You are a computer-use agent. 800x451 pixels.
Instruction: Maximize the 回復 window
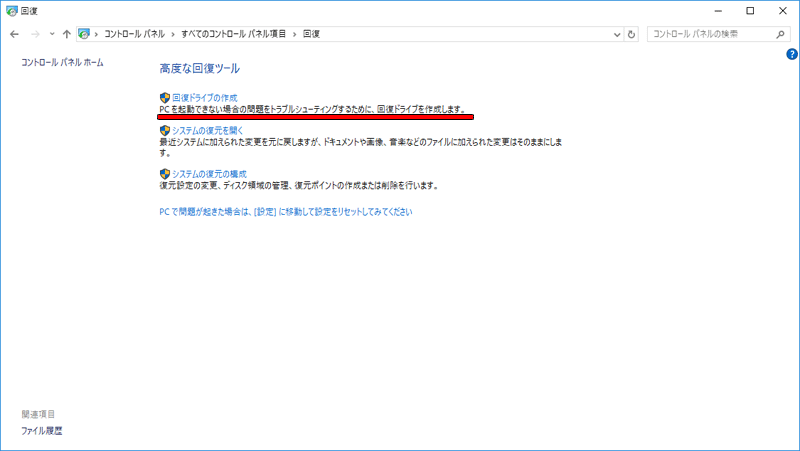[750, 11]
